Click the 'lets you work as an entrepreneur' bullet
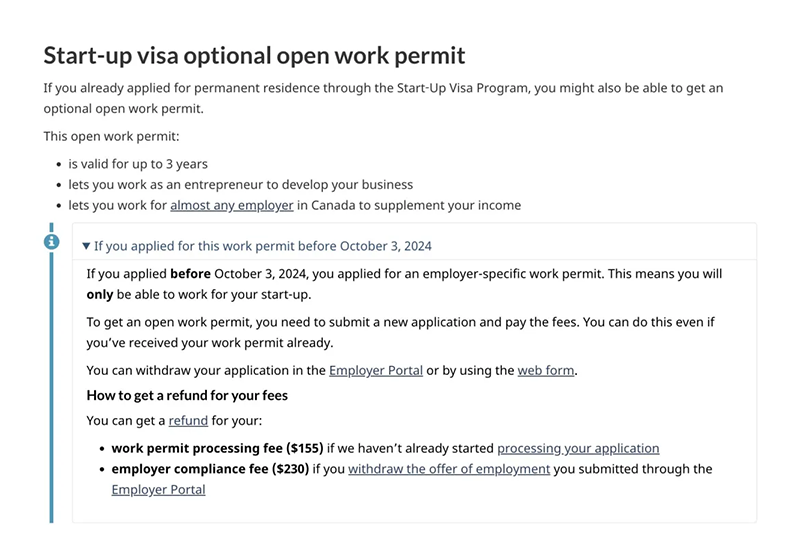The image size is (794, 560). pyautogui.click(x=240, y=185)
